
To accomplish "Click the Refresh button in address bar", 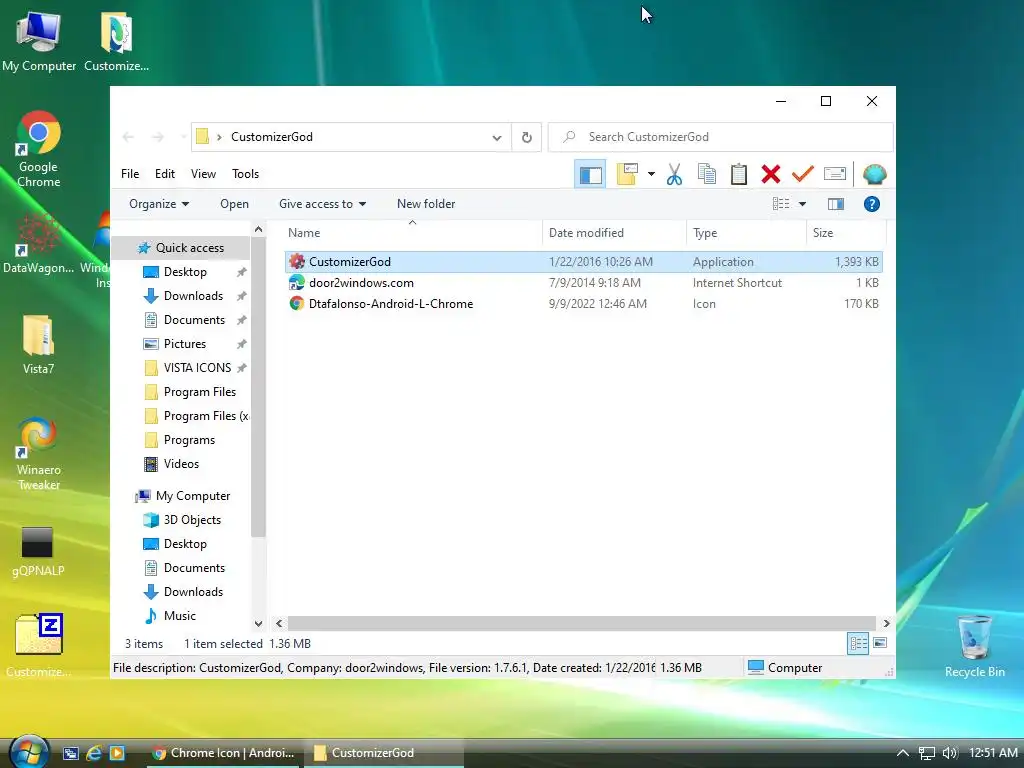I will click(526, 137).
